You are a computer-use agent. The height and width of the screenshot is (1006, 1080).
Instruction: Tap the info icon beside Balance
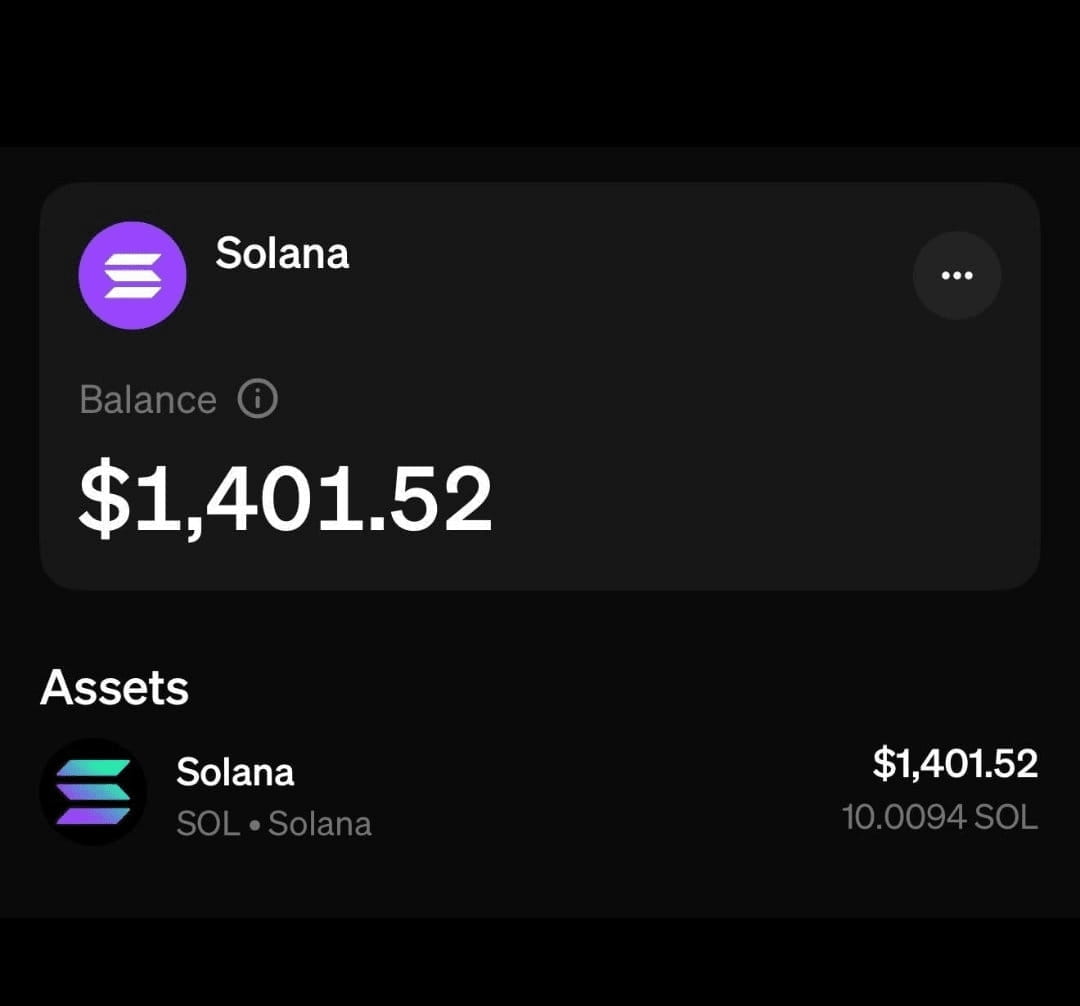point(258,399)
